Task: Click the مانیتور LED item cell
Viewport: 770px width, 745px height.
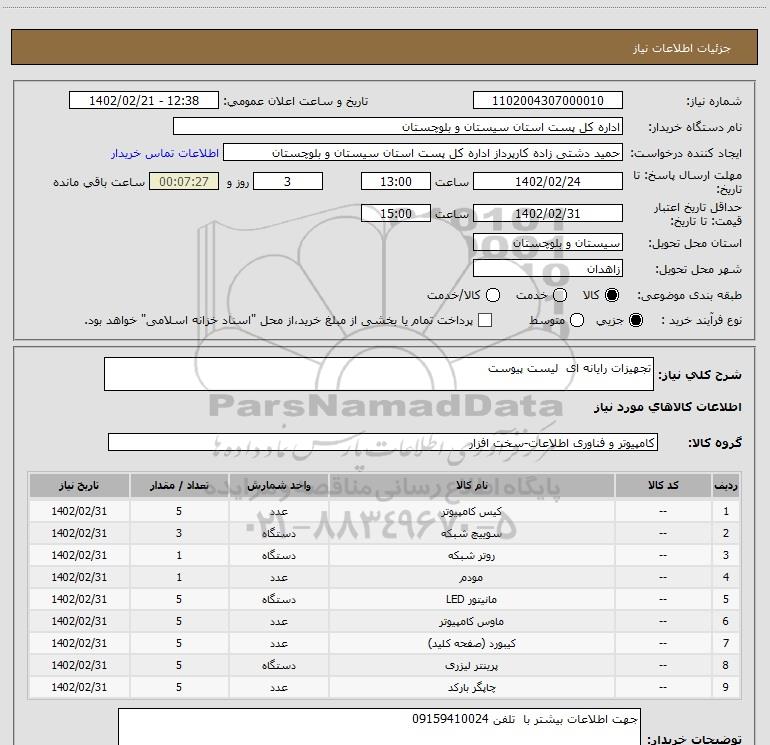Action: (471, 600)
